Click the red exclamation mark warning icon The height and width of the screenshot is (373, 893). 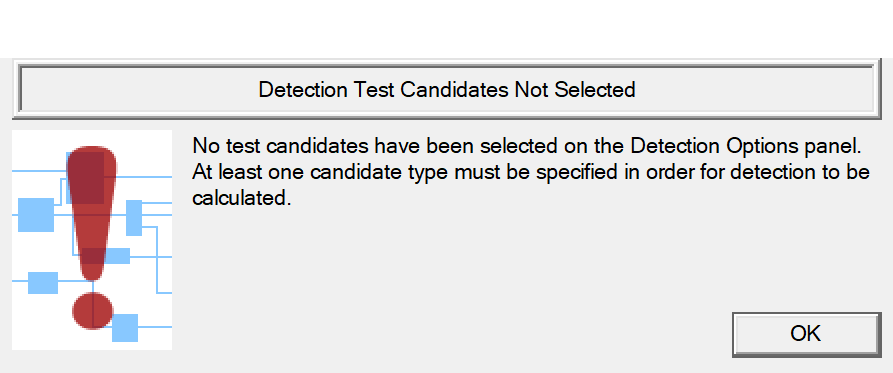tap(92, 237)
